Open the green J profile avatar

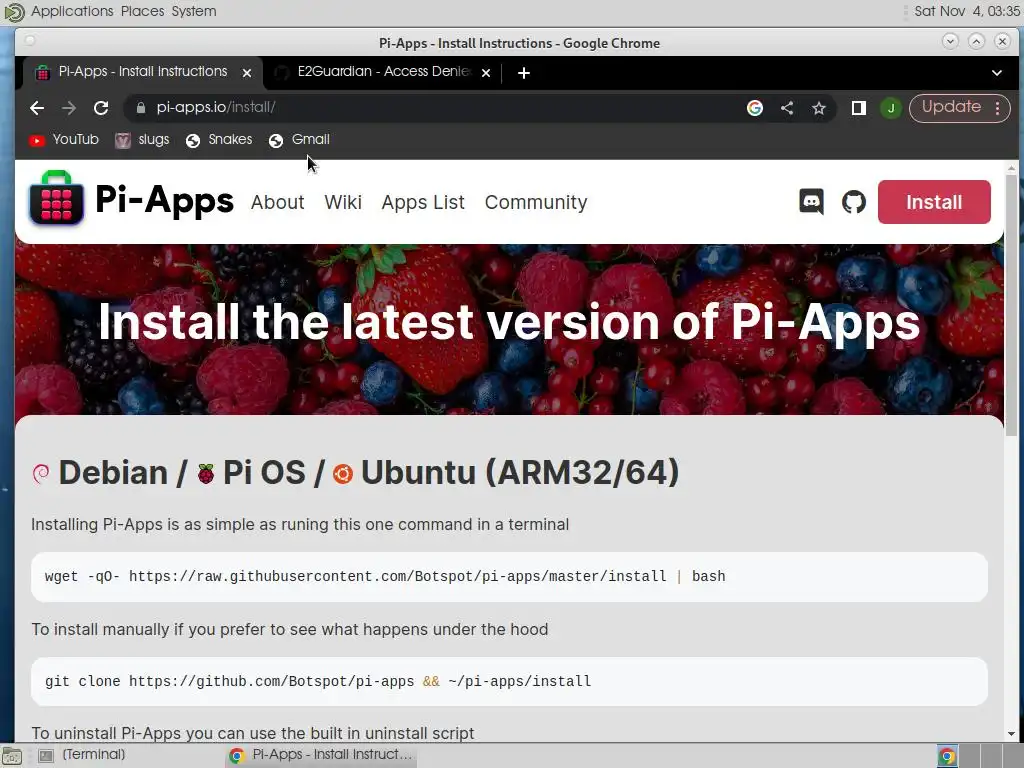(x=891, y=108)
